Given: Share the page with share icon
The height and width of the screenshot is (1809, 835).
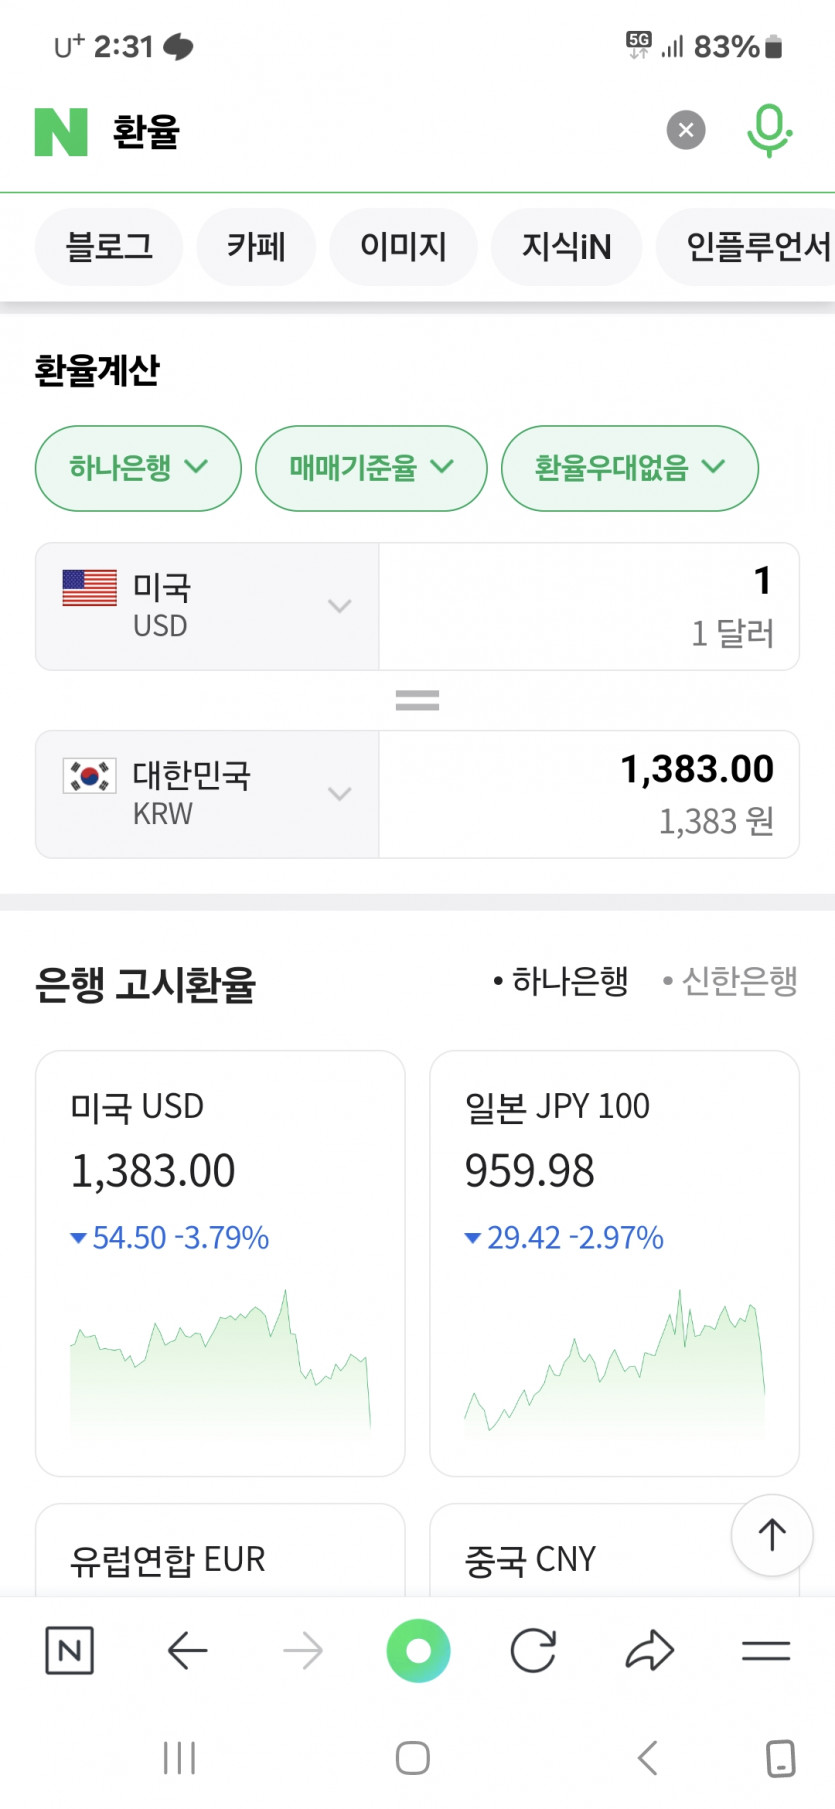Looking at the screenshot, I should [650, 1650].
